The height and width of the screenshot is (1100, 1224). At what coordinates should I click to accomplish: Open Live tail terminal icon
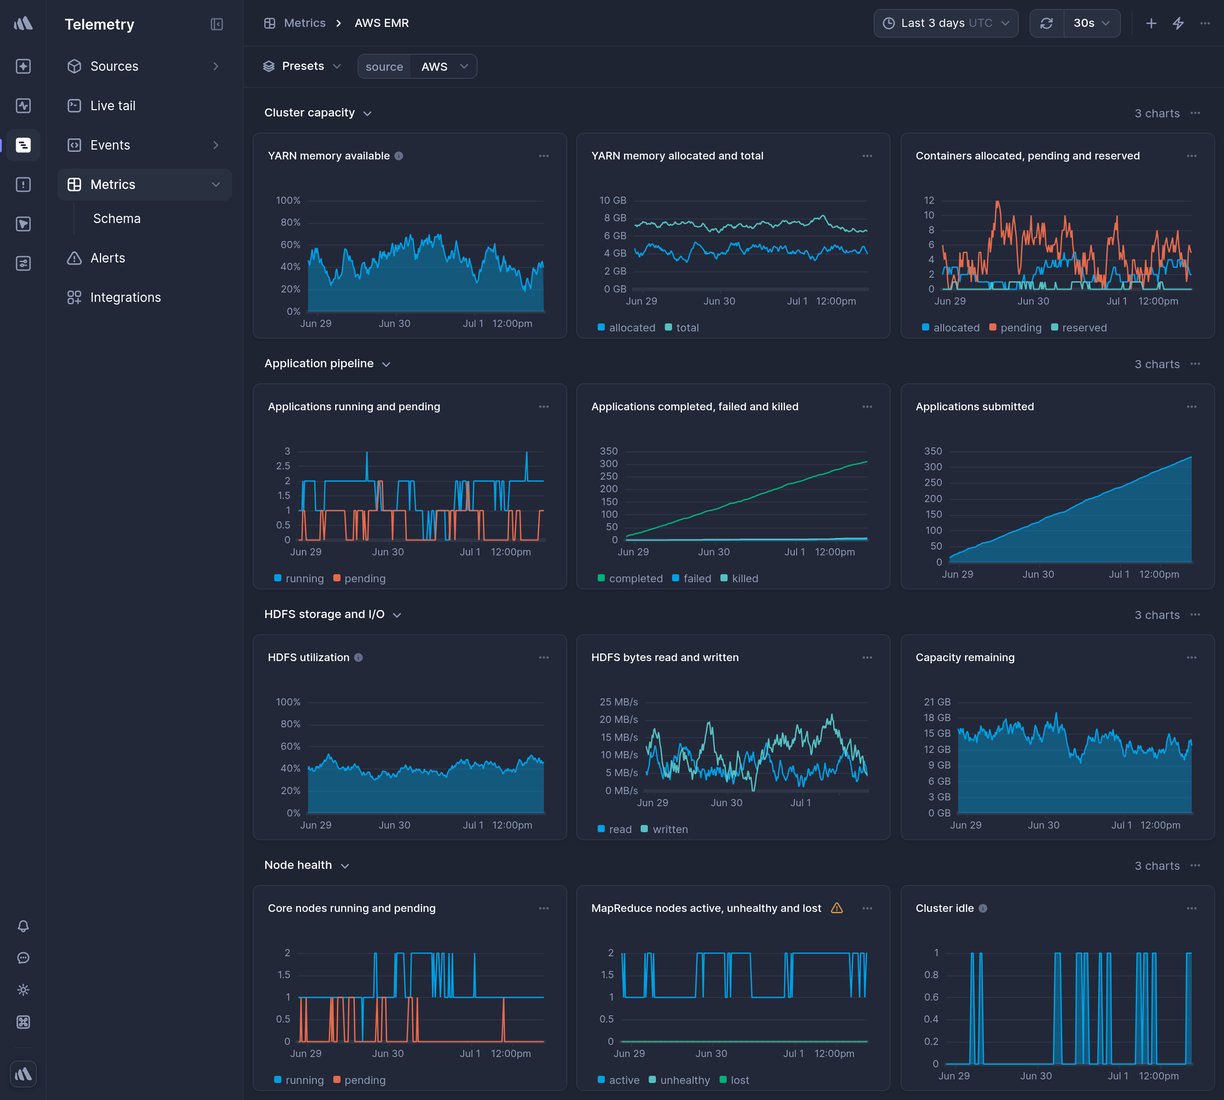(74, 105)
